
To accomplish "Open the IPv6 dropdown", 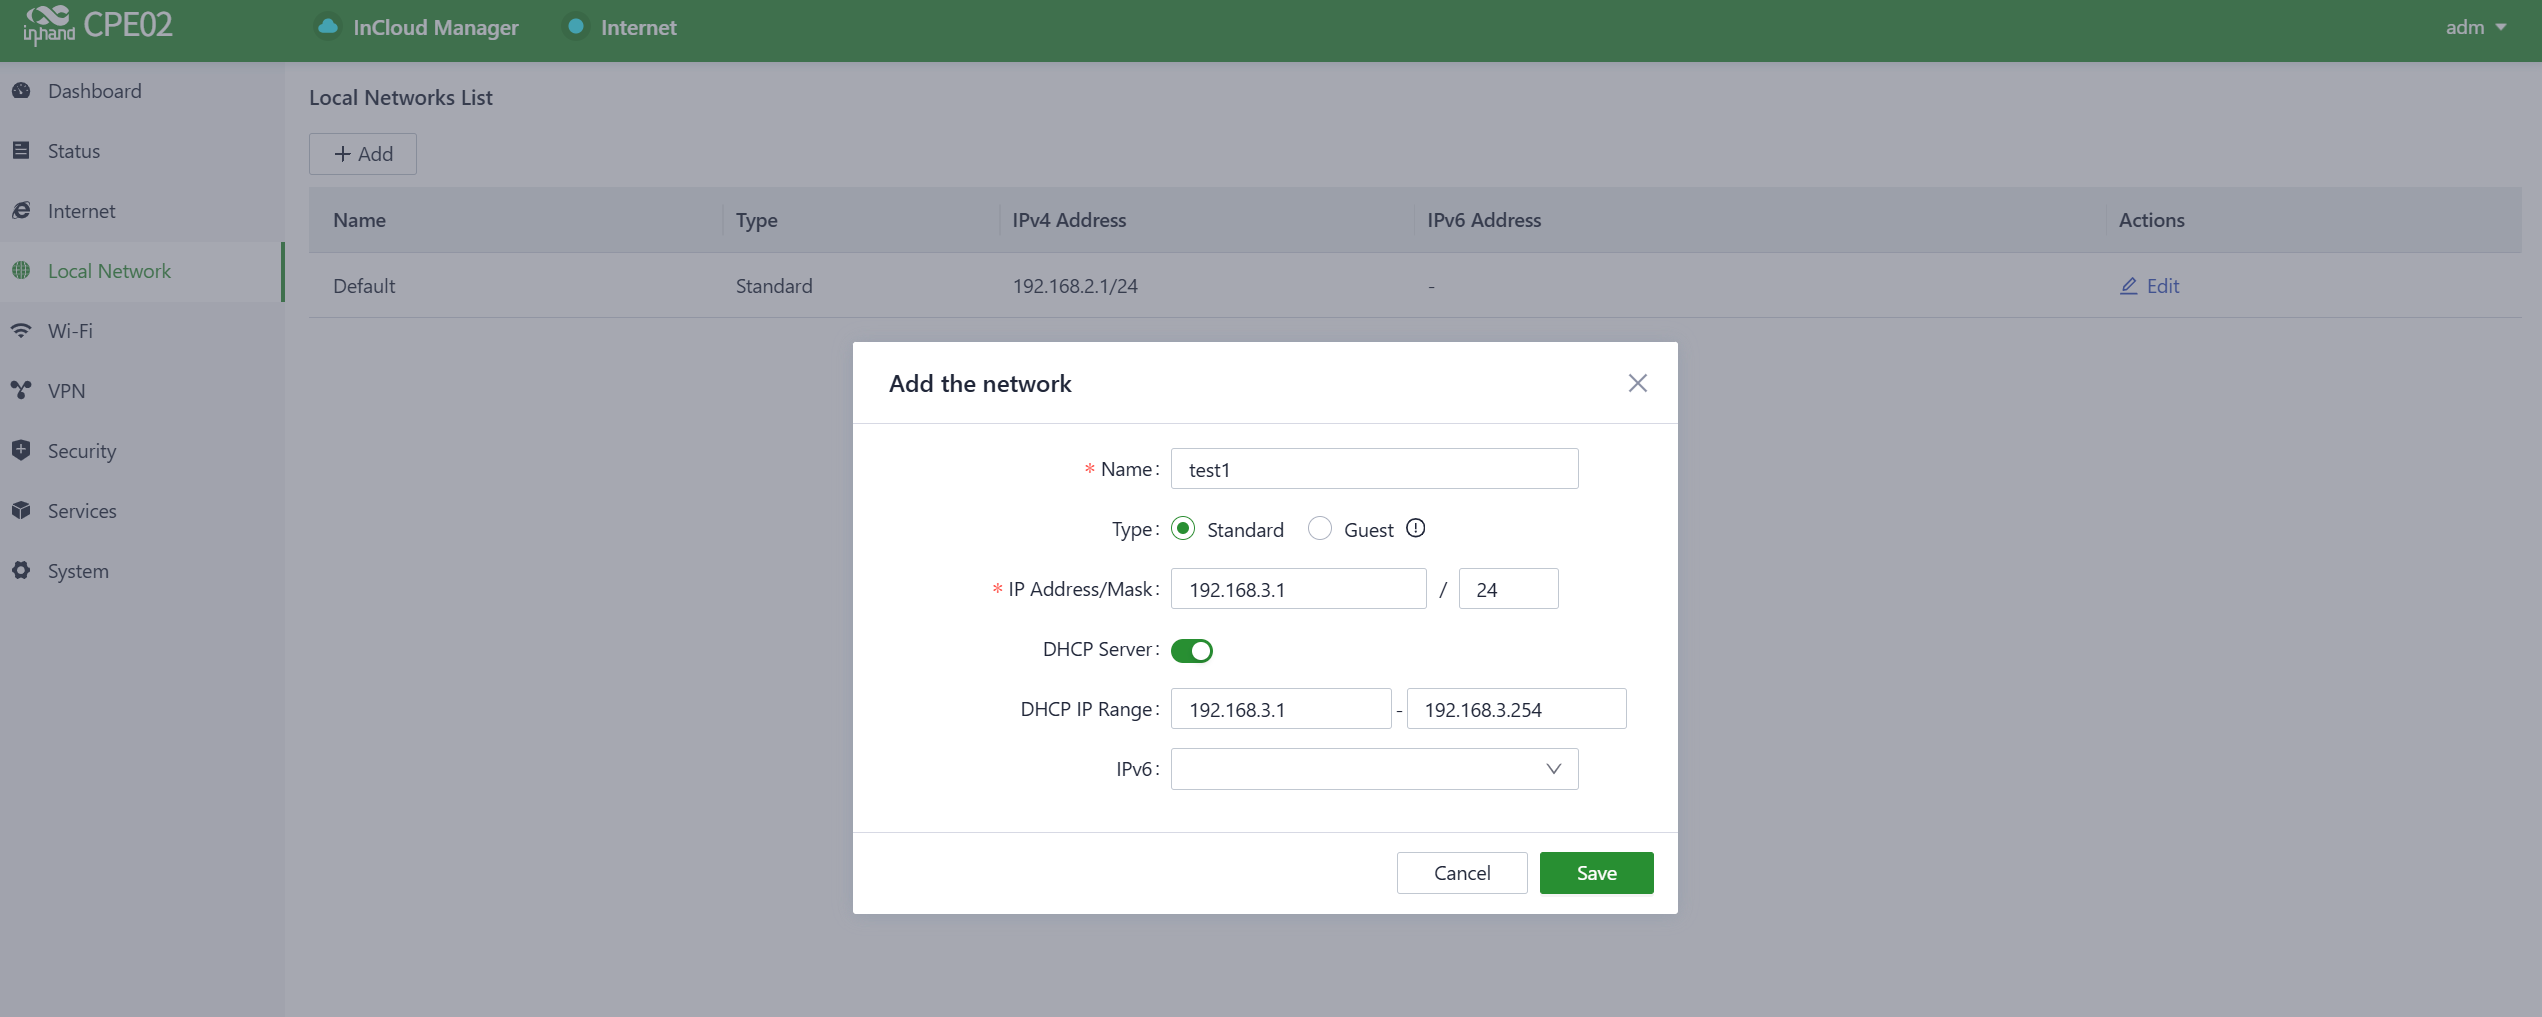I will pos(1374,769).
